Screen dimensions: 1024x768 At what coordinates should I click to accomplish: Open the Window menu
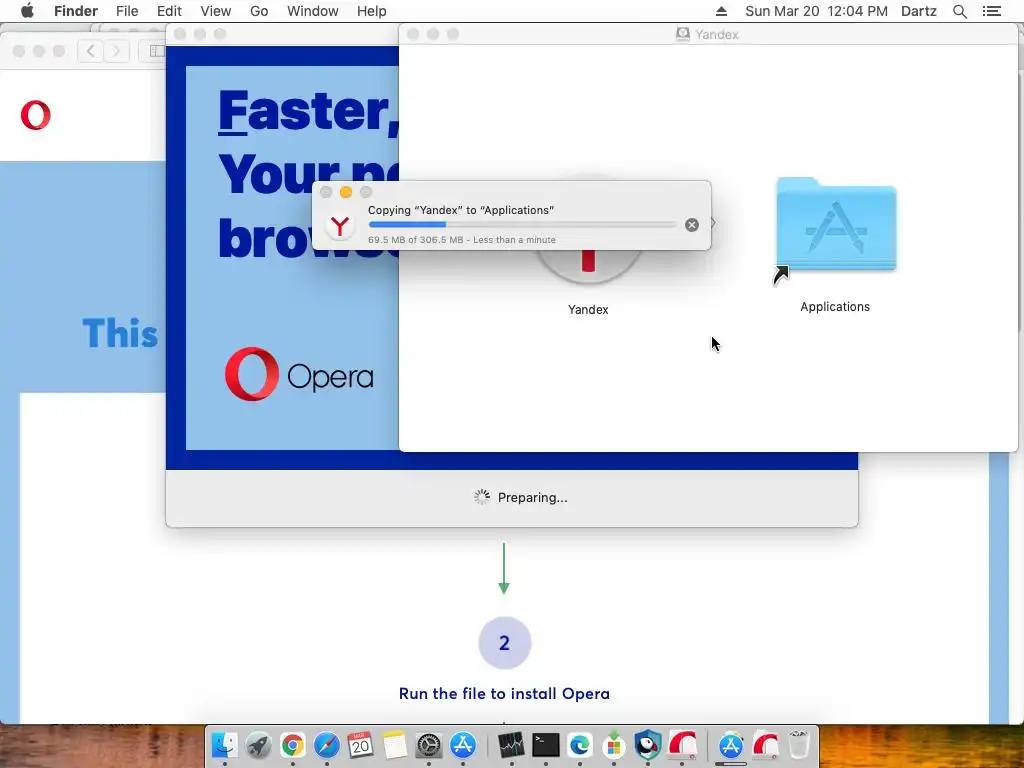point(313,11)
